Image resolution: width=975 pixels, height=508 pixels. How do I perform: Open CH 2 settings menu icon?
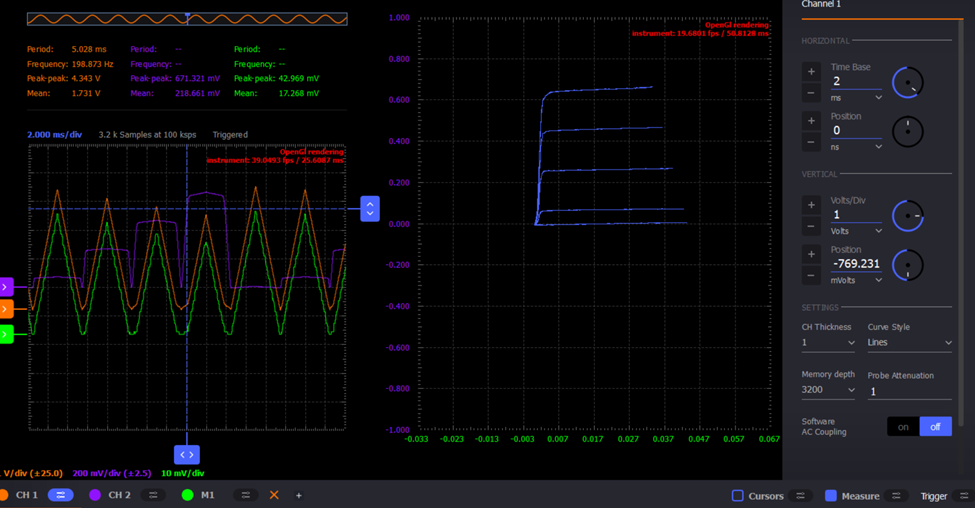[153, 495]
